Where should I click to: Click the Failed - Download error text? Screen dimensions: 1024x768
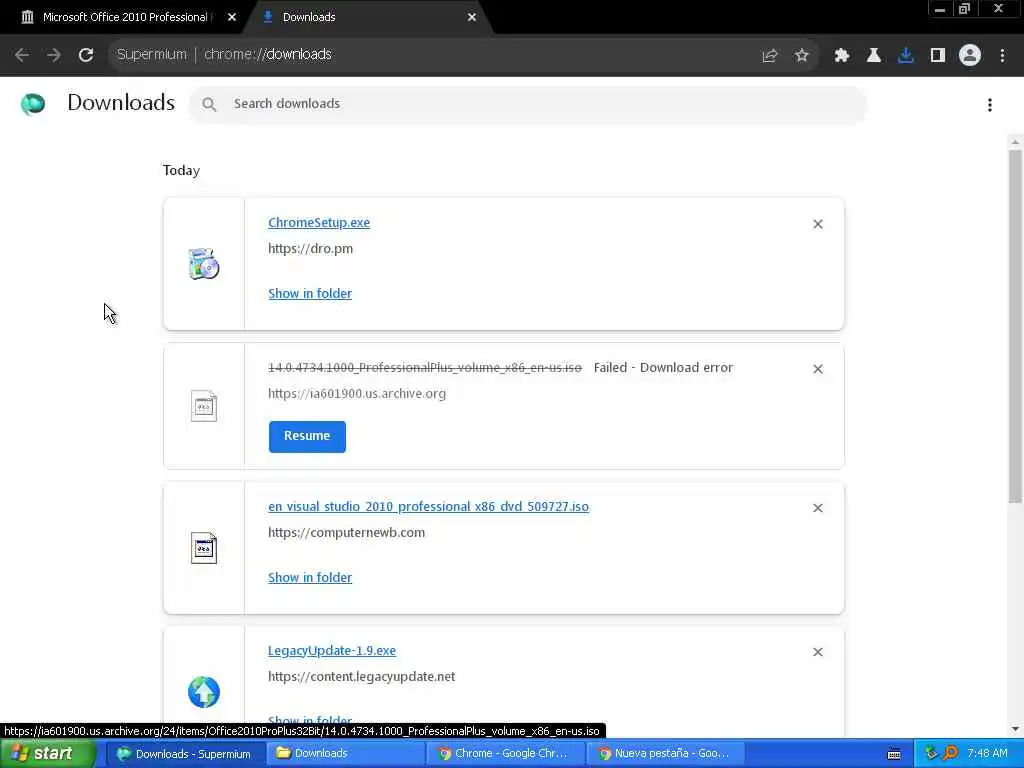(663, 368)
